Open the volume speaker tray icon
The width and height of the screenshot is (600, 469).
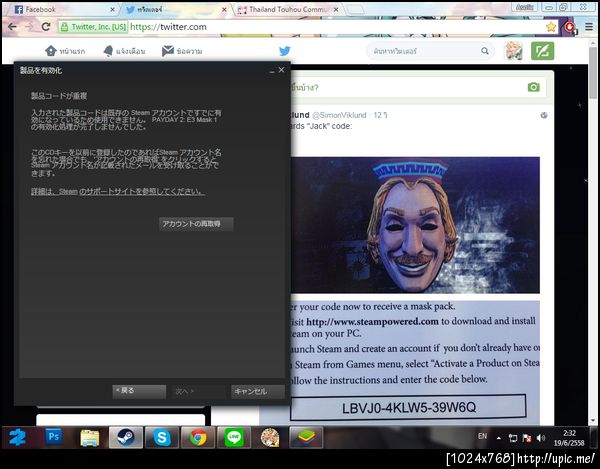[541, 438]
